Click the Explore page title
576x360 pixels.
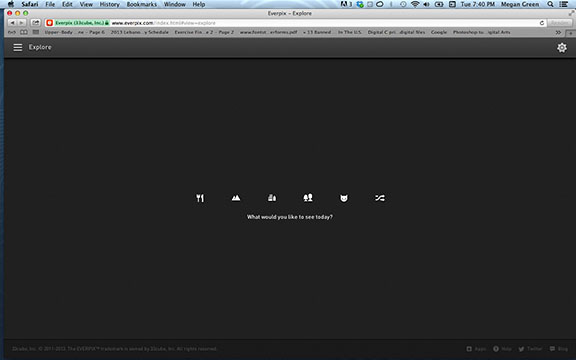pyautogui.click(x=40, y=47)
